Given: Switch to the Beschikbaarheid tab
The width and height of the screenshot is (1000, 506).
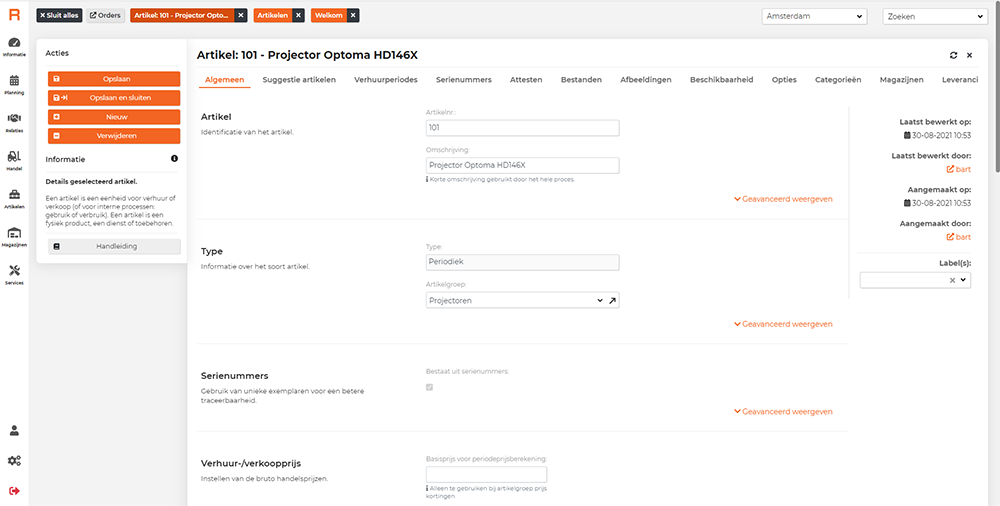Looking at the screenshot, I should (721, 80).
